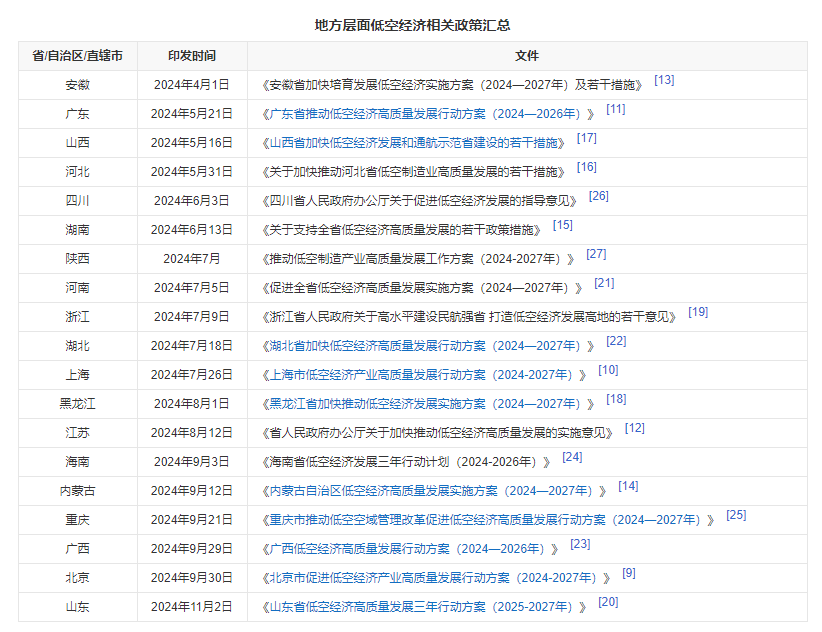822x632 pixels.
Task: Click citation [20] in the Shandong row
Action: 608,603
